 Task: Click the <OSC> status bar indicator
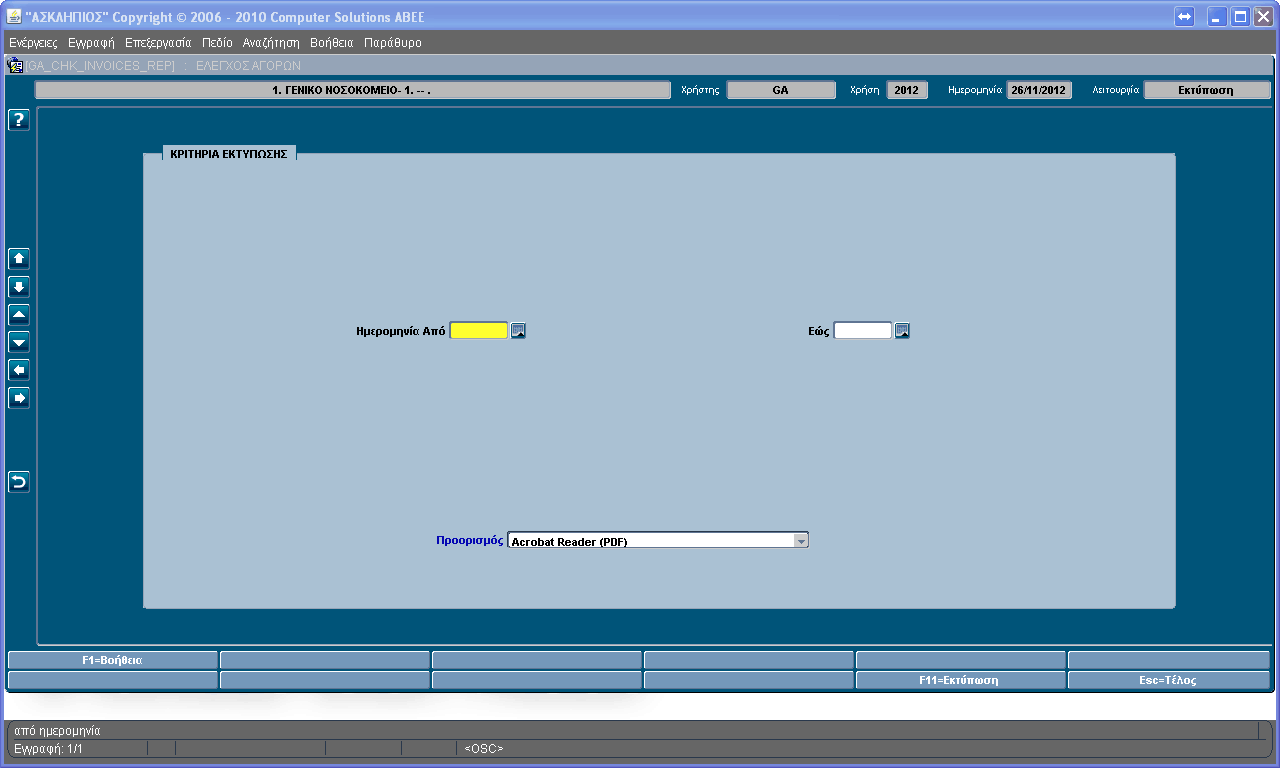(x=484, y=748)
